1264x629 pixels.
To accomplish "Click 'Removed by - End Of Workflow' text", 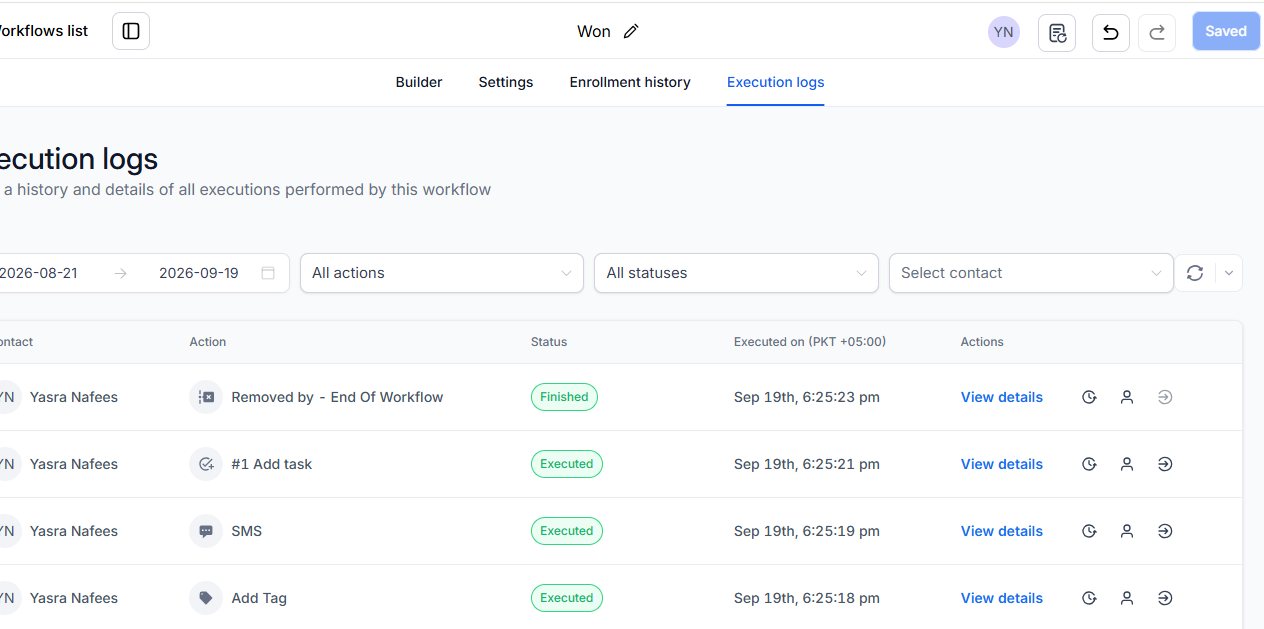I will pyautogui.click(x=337, y=397).
